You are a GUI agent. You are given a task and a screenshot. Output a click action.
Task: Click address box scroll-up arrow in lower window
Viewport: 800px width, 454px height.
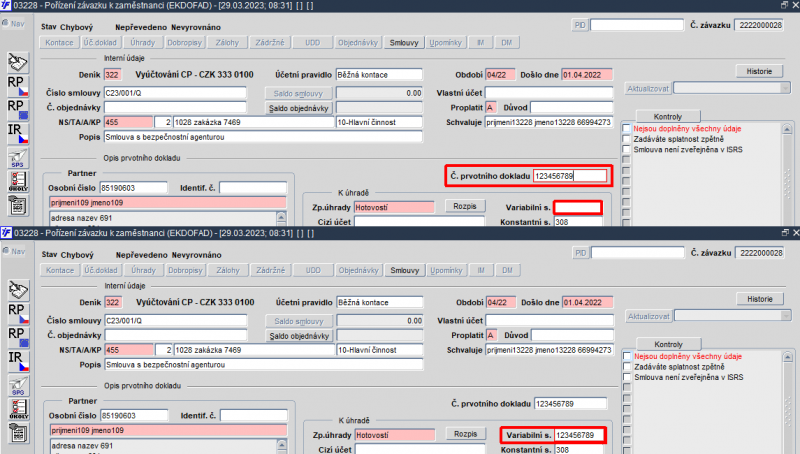click(x=282, y=445)
